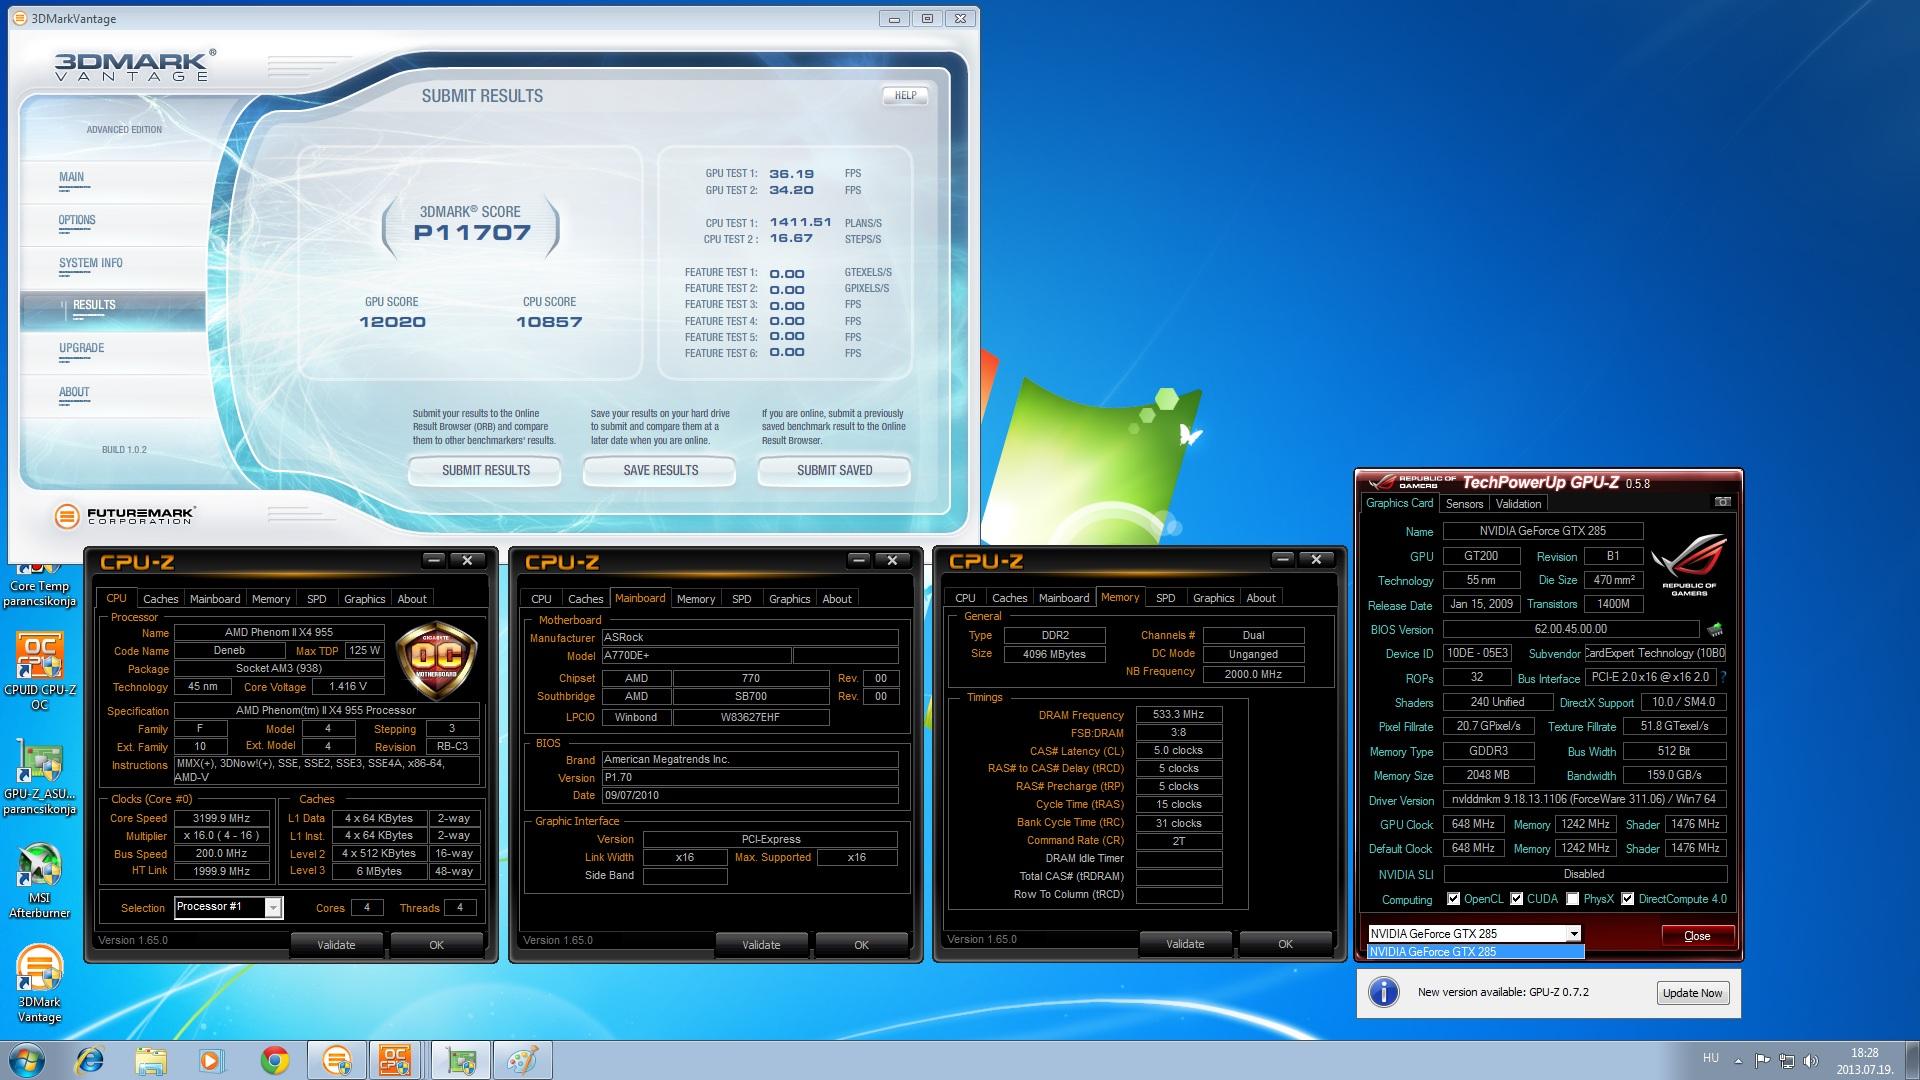Click Close button in GPU-Z
Image resolution: width=1920 pixels, height=1080 pixels.
(1697, 936)
